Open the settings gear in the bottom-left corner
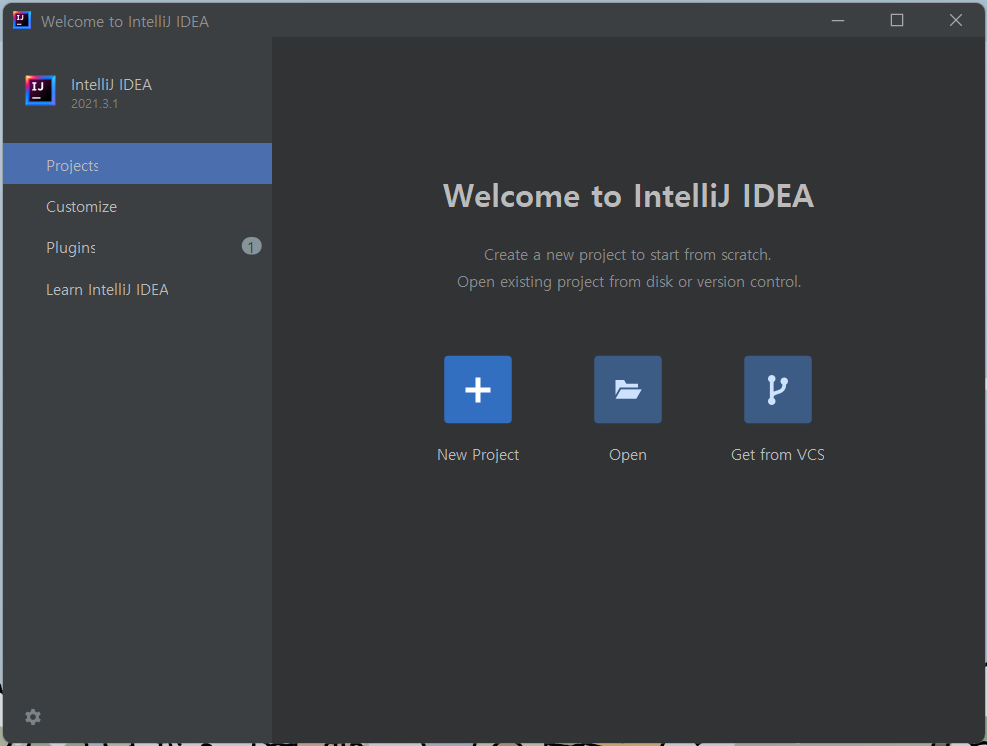 pyautogui.click(x=33, y=716)
